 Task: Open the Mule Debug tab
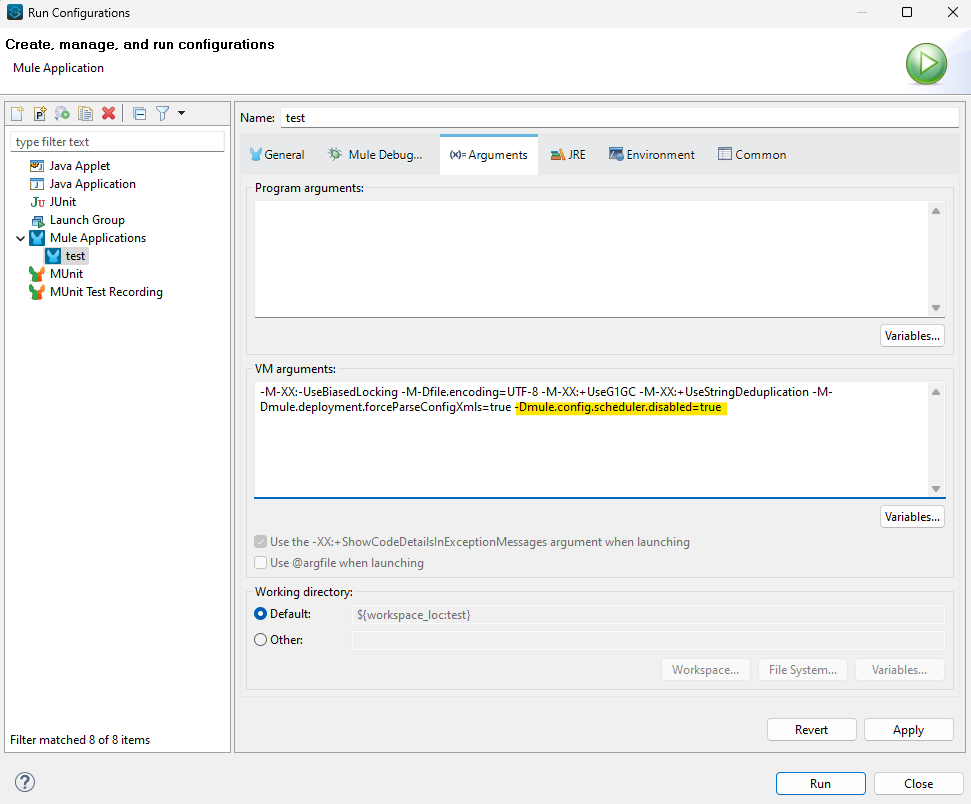[375, 155]
